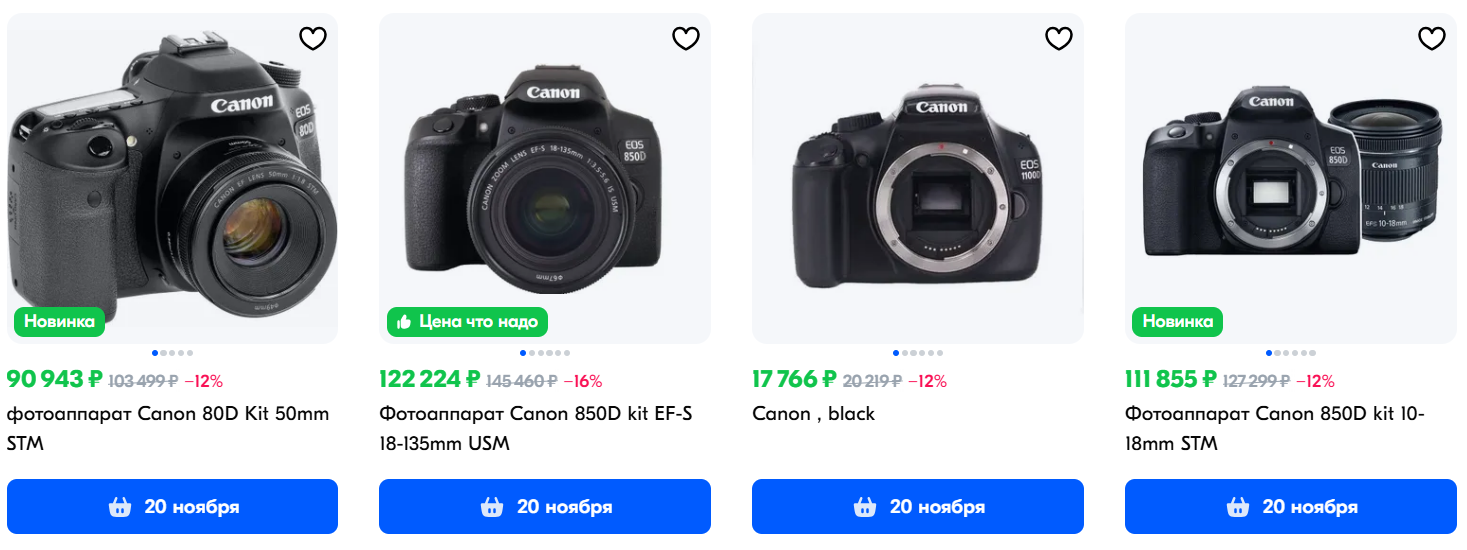Image resolution: width=1467 pixels, height=550 pixels.
Task: Open the 'Canon , black' product title
Action: point(813,413)
